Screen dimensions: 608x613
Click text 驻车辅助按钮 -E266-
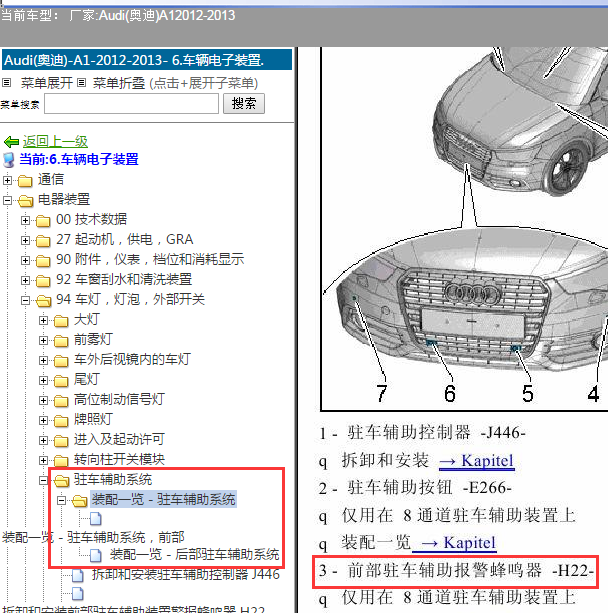tap(429, 488)
